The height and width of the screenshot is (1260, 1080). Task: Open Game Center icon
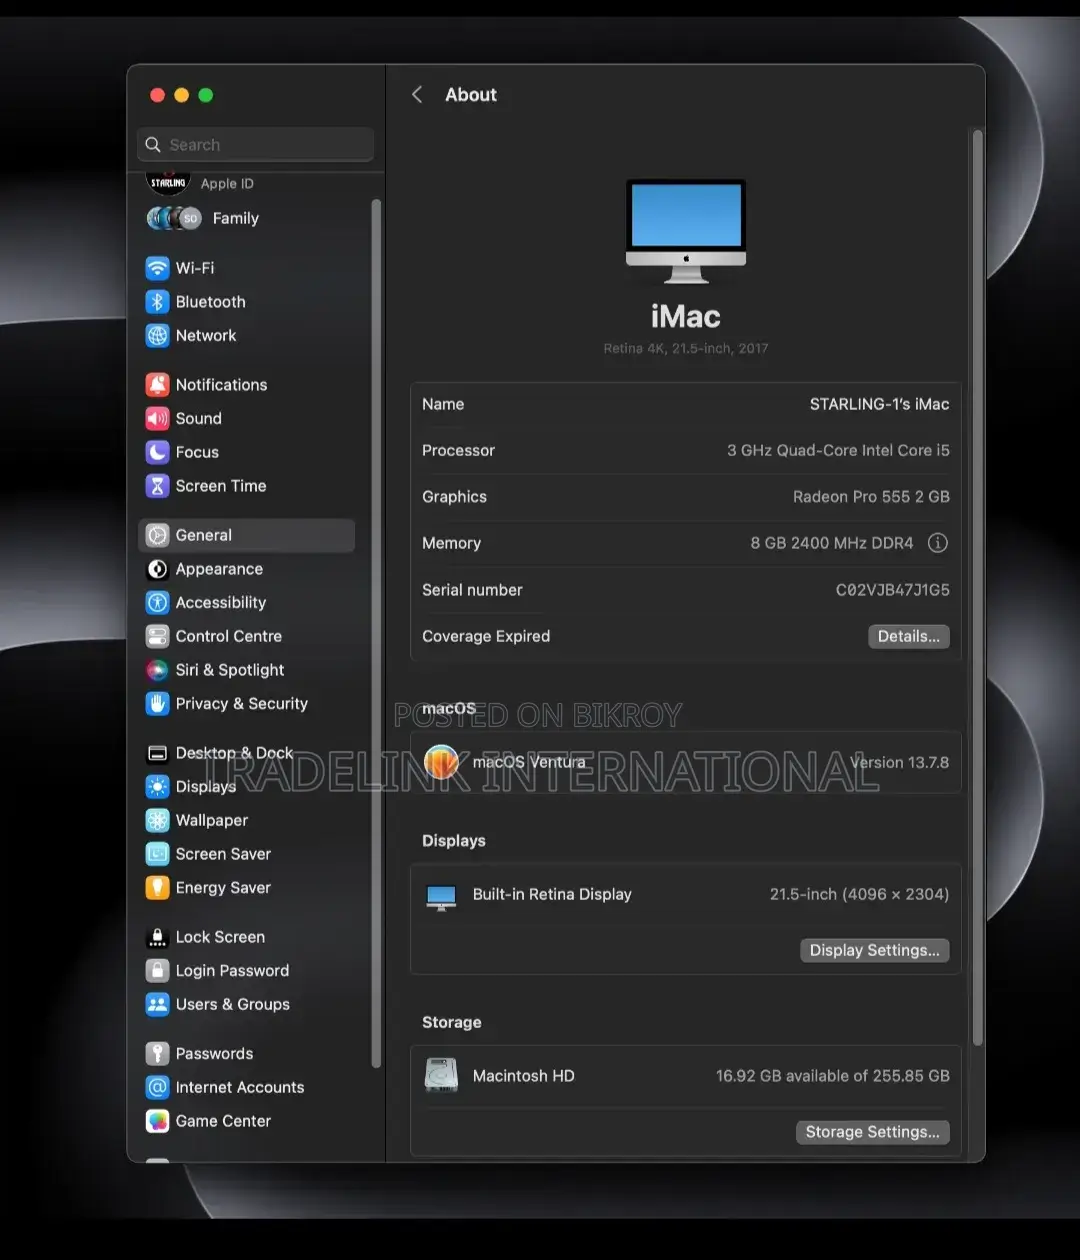(x=157, y=1121)
